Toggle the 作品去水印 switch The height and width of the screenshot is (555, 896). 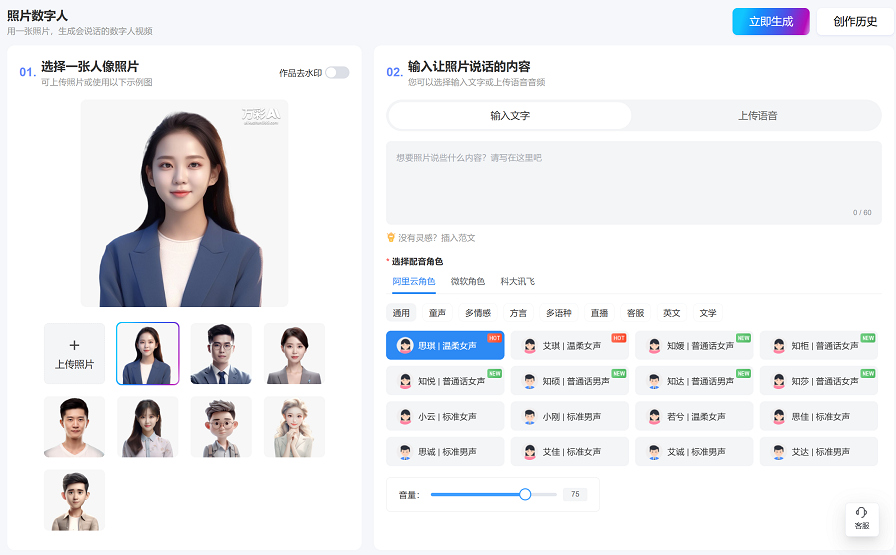337,73
